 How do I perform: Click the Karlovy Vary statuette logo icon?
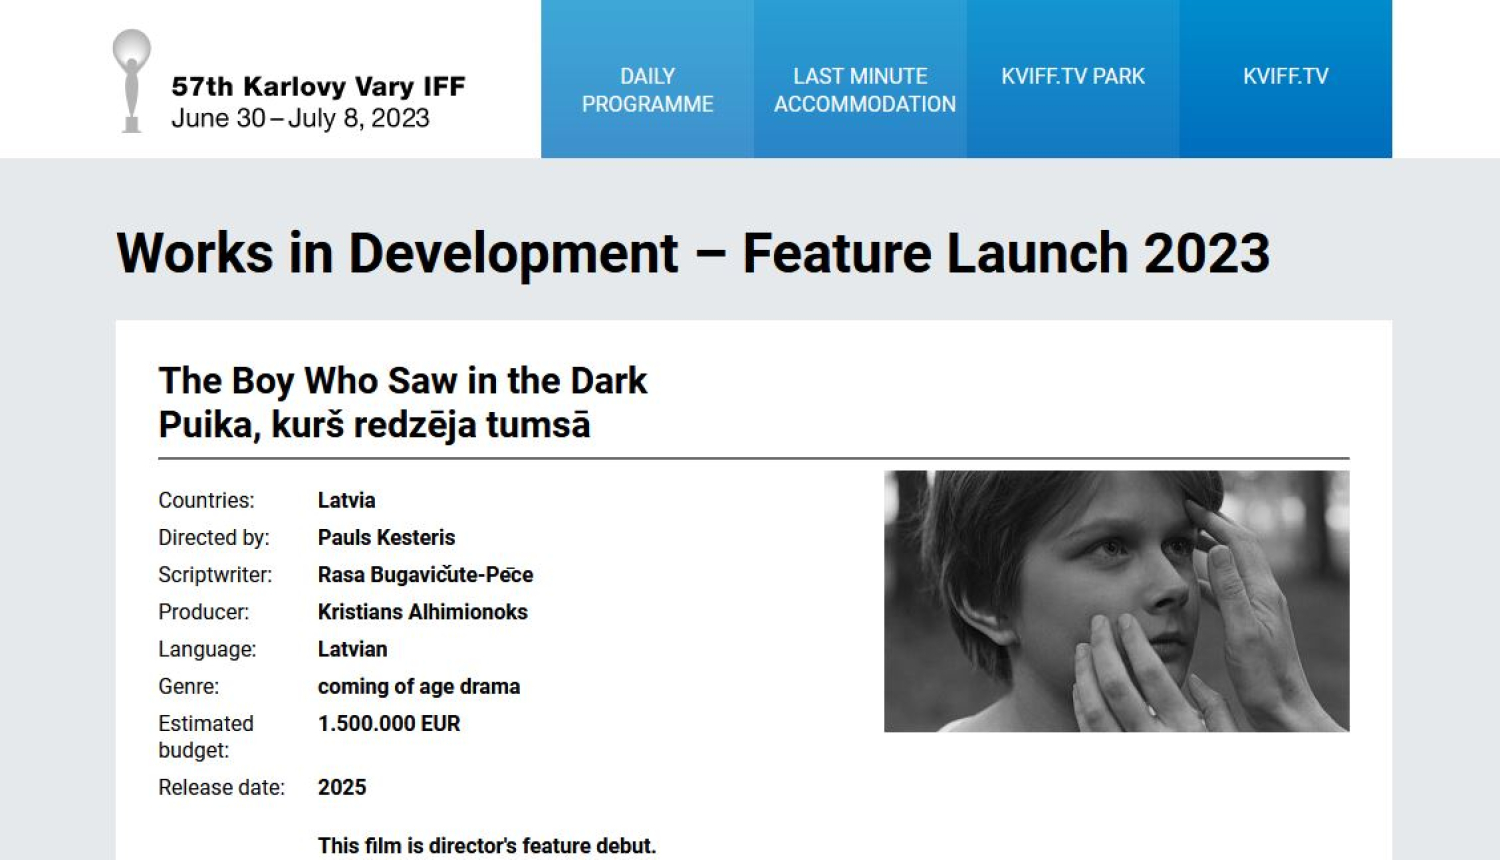(131, 81)
